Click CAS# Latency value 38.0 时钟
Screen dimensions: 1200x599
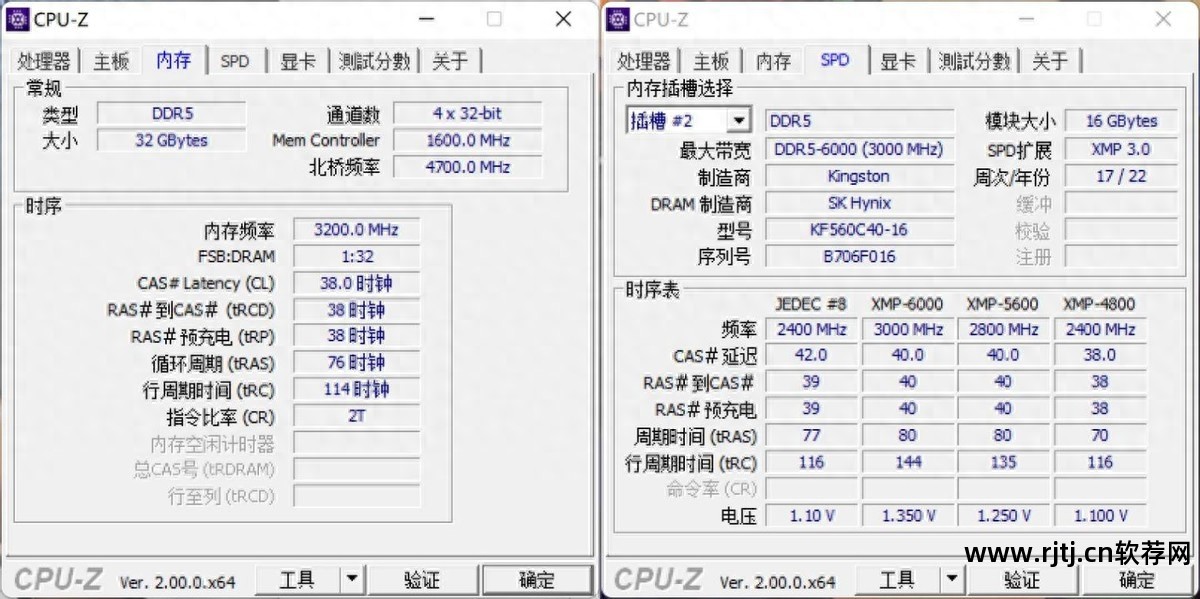coord(357,284)
